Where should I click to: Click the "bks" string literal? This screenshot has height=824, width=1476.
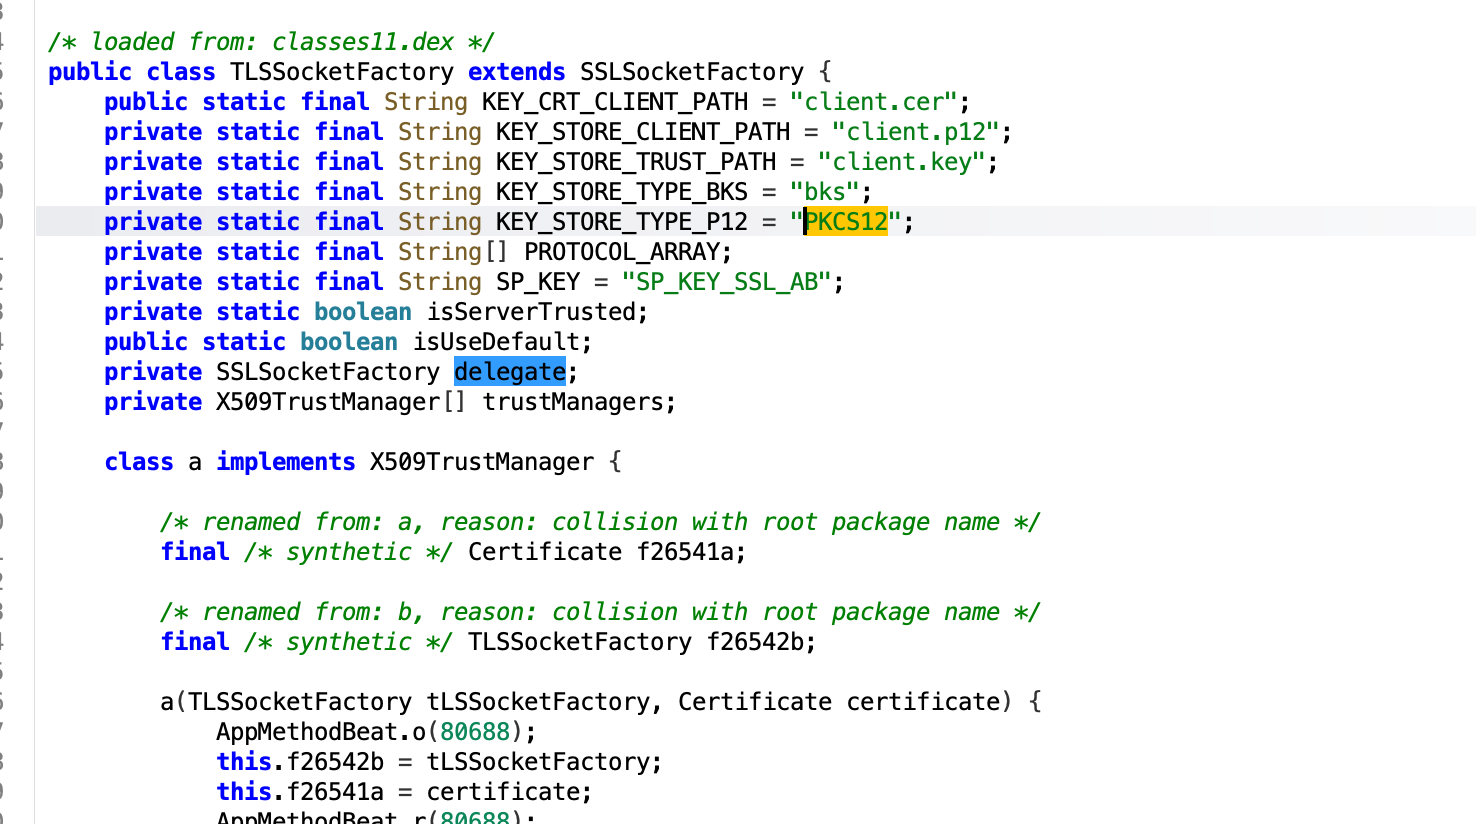click(825, 192)
